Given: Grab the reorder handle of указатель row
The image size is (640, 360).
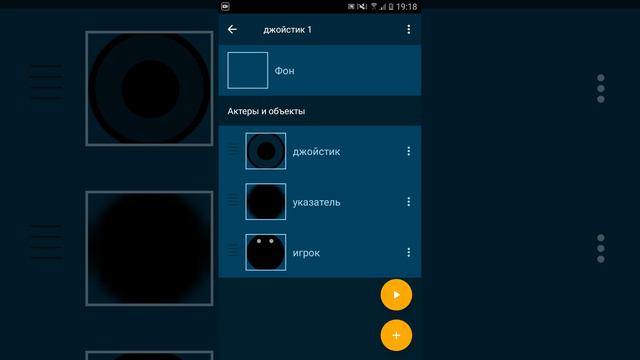Looking at the screenshot, I should [233, 200].
